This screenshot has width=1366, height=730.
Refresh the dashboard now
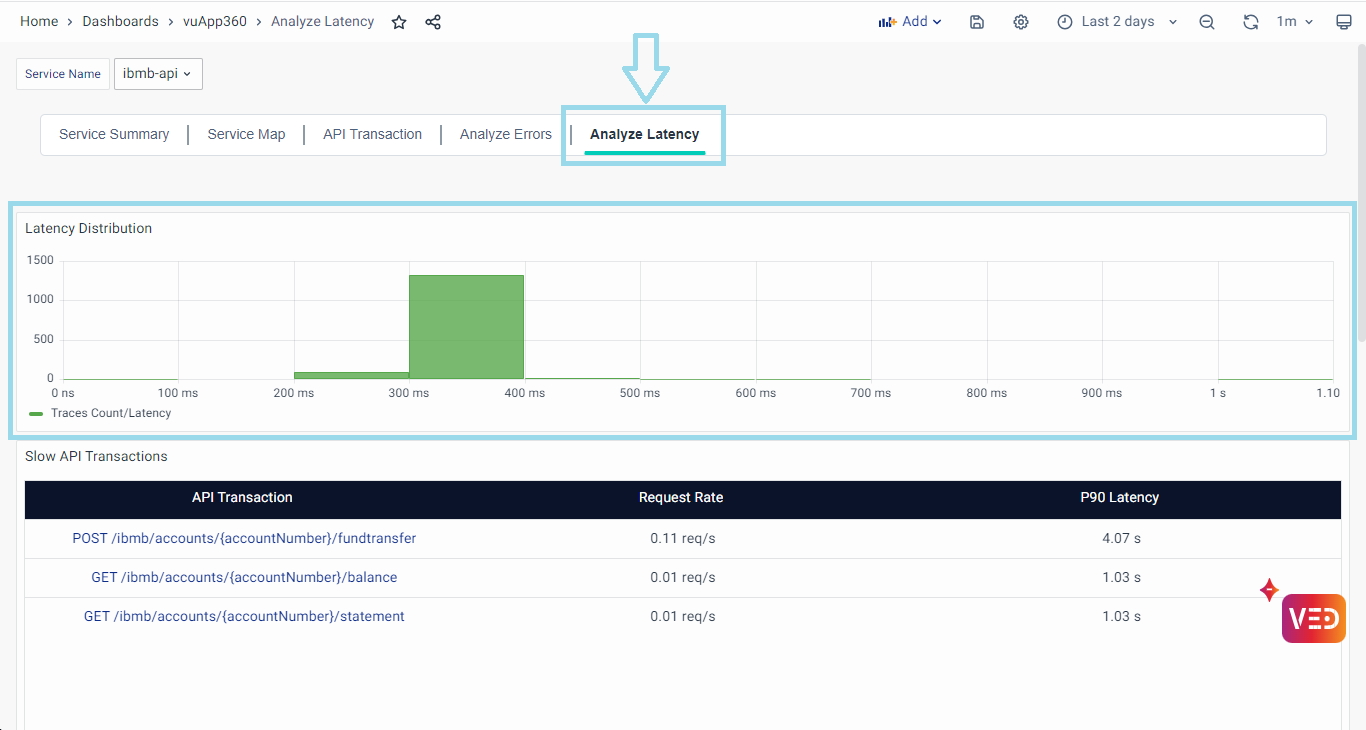pyautogui.click(x=1250, y=22)
